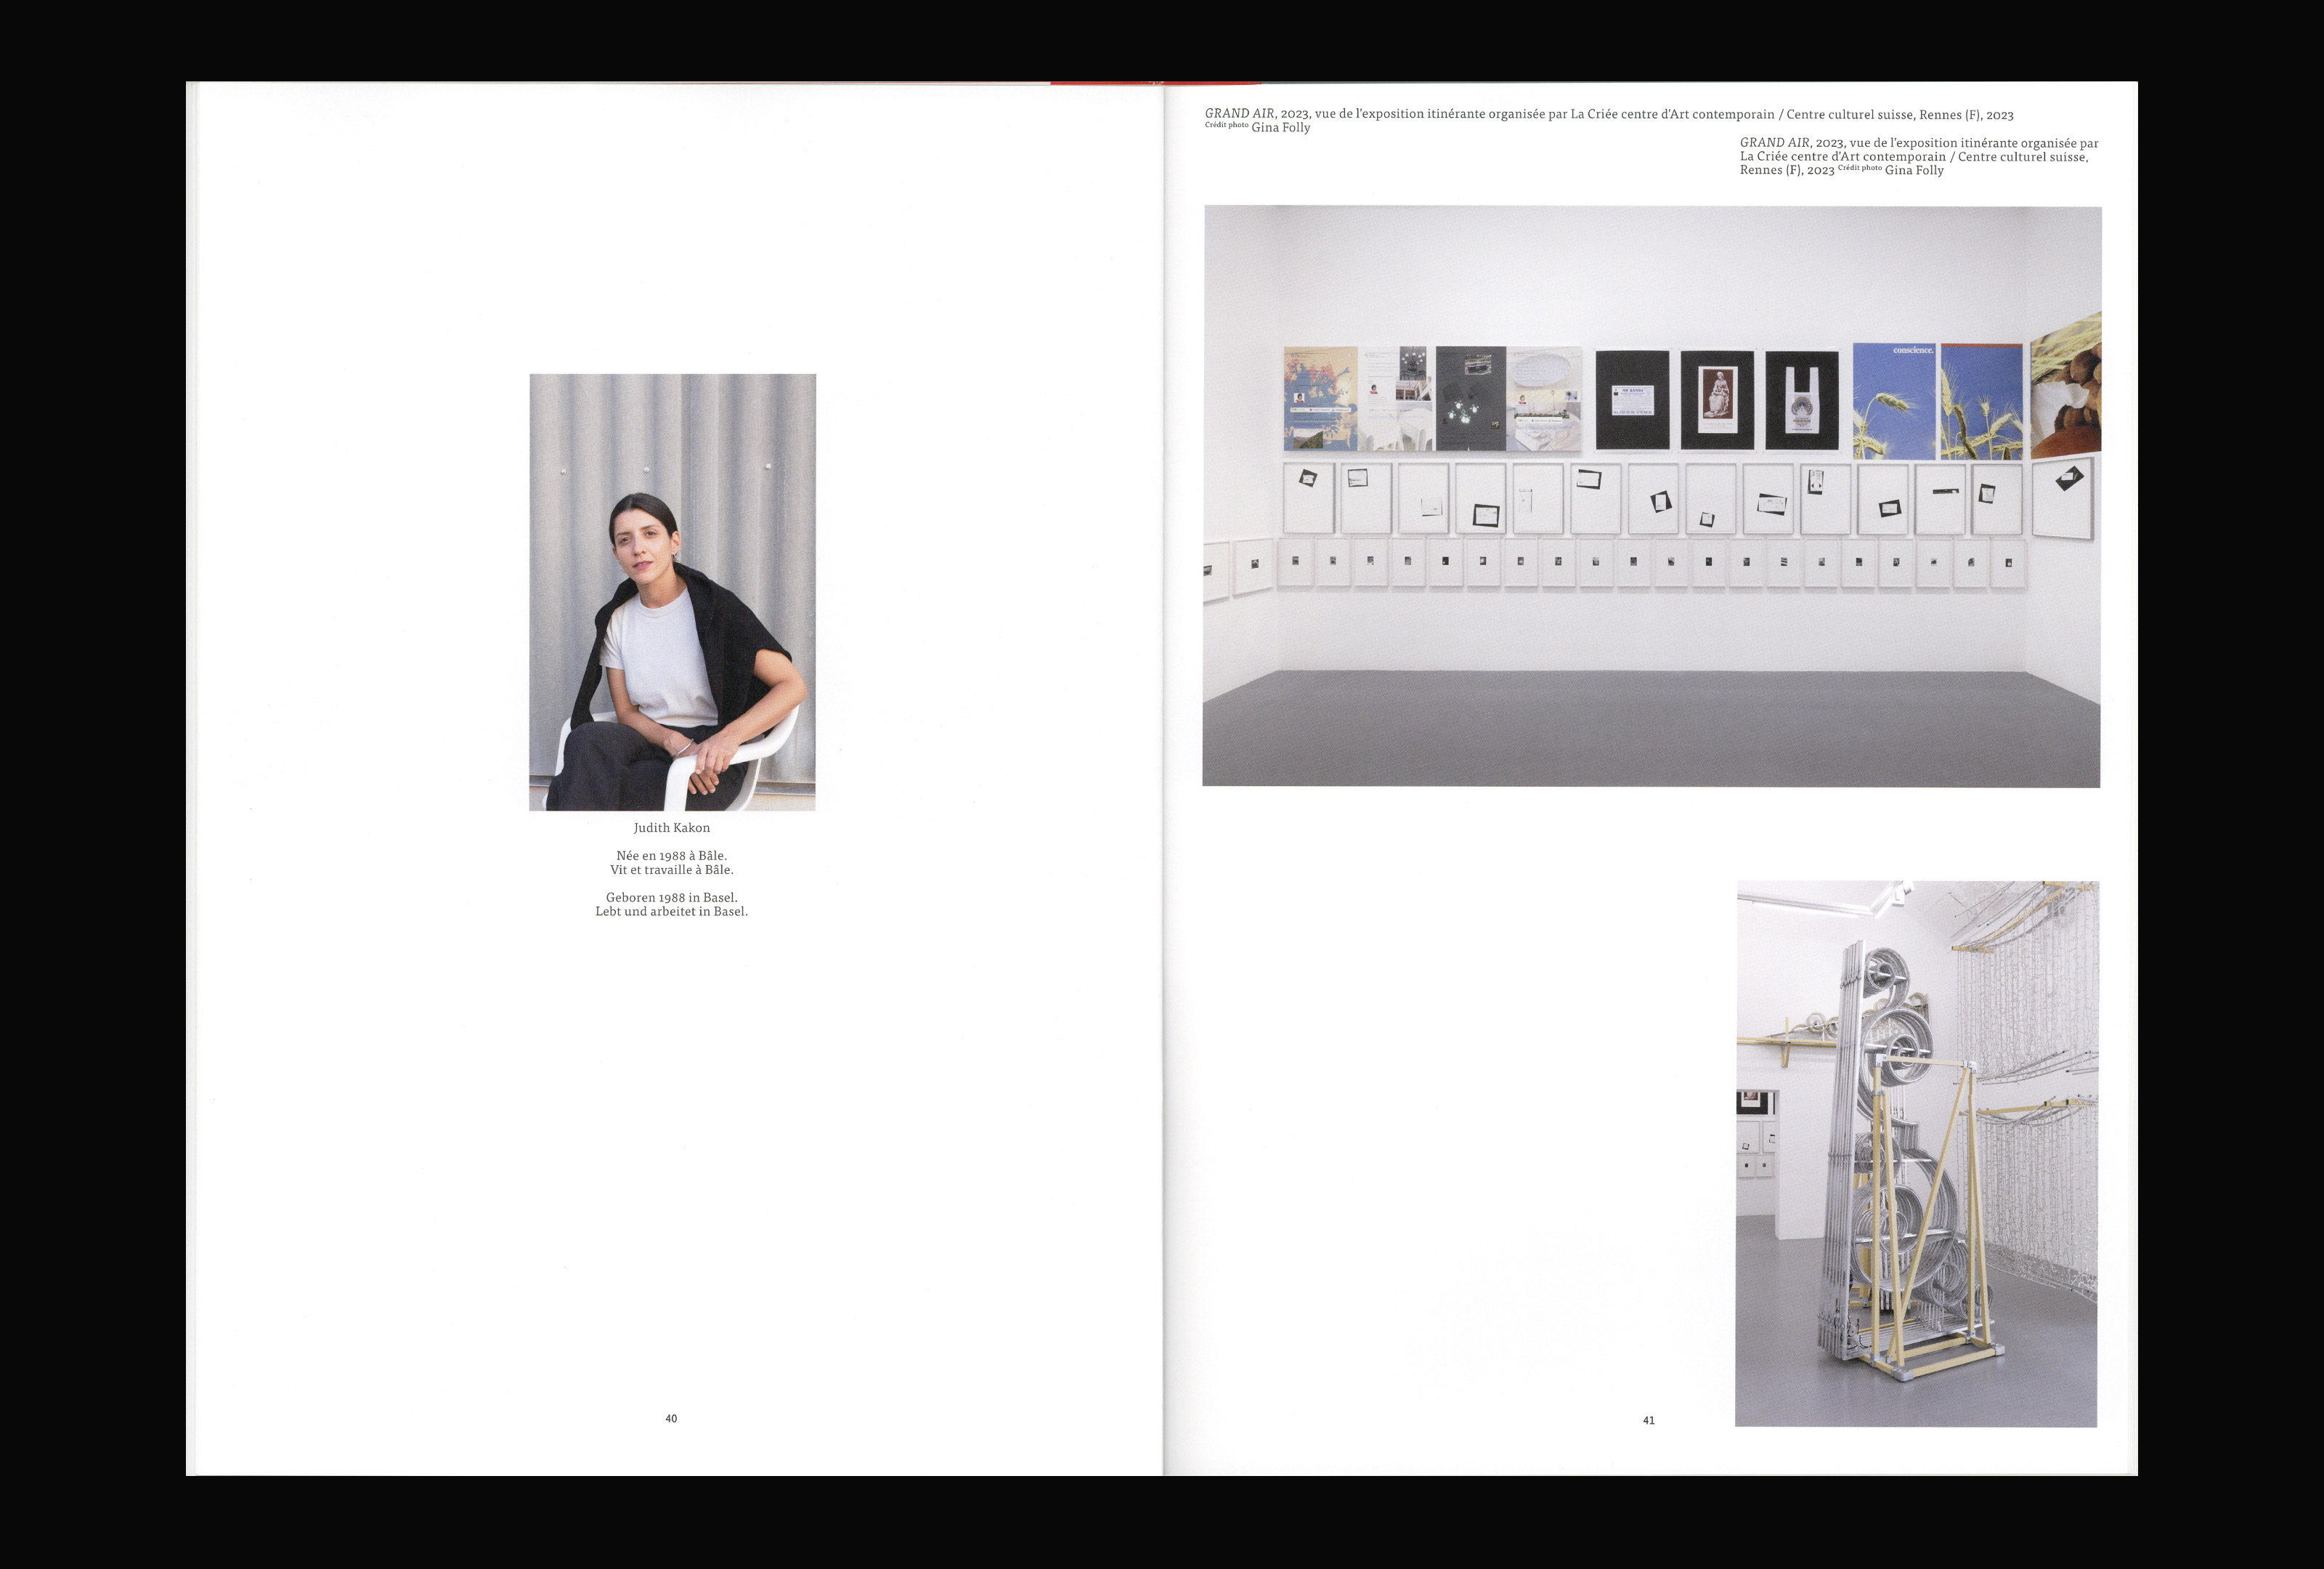Click 'Gina Folly' credit in the right-aligned caption
2324x1569 pixels.
(1914, 170)
